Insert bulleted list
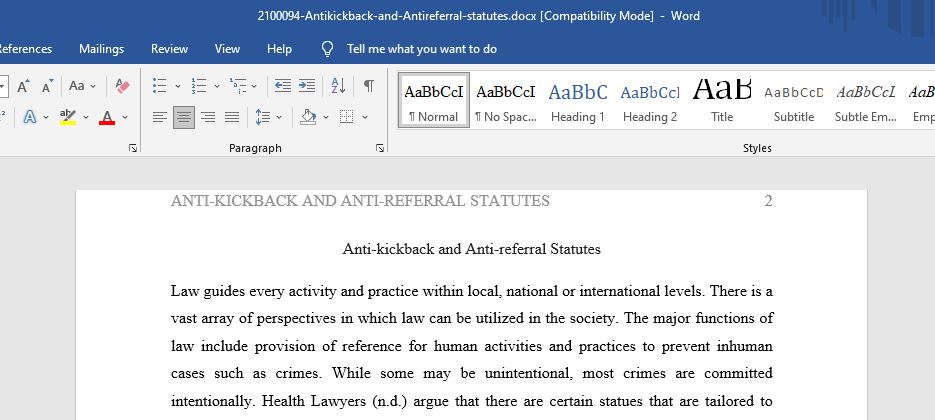The width and height of the screenshot is (935, 420). [x=159, y=86]
